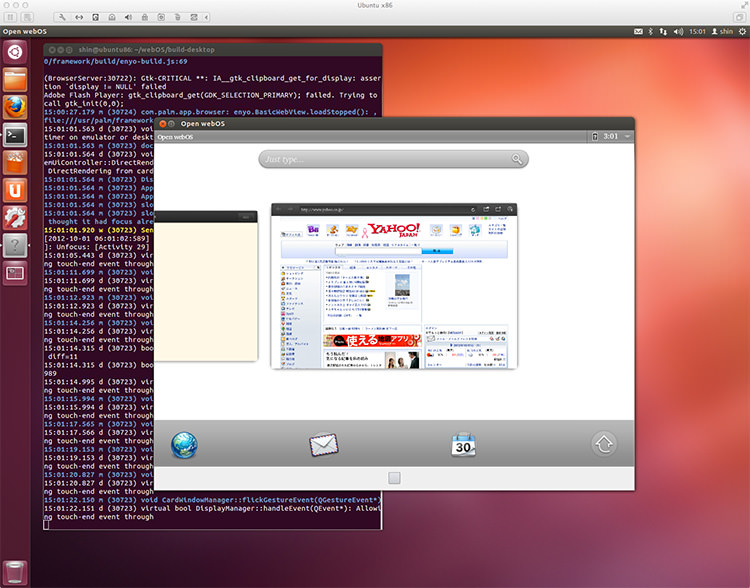This screenshot has width=750, height=588.
Task: Open the Ubuntu Dash home launcher
Action: click(x=15, y=52)
